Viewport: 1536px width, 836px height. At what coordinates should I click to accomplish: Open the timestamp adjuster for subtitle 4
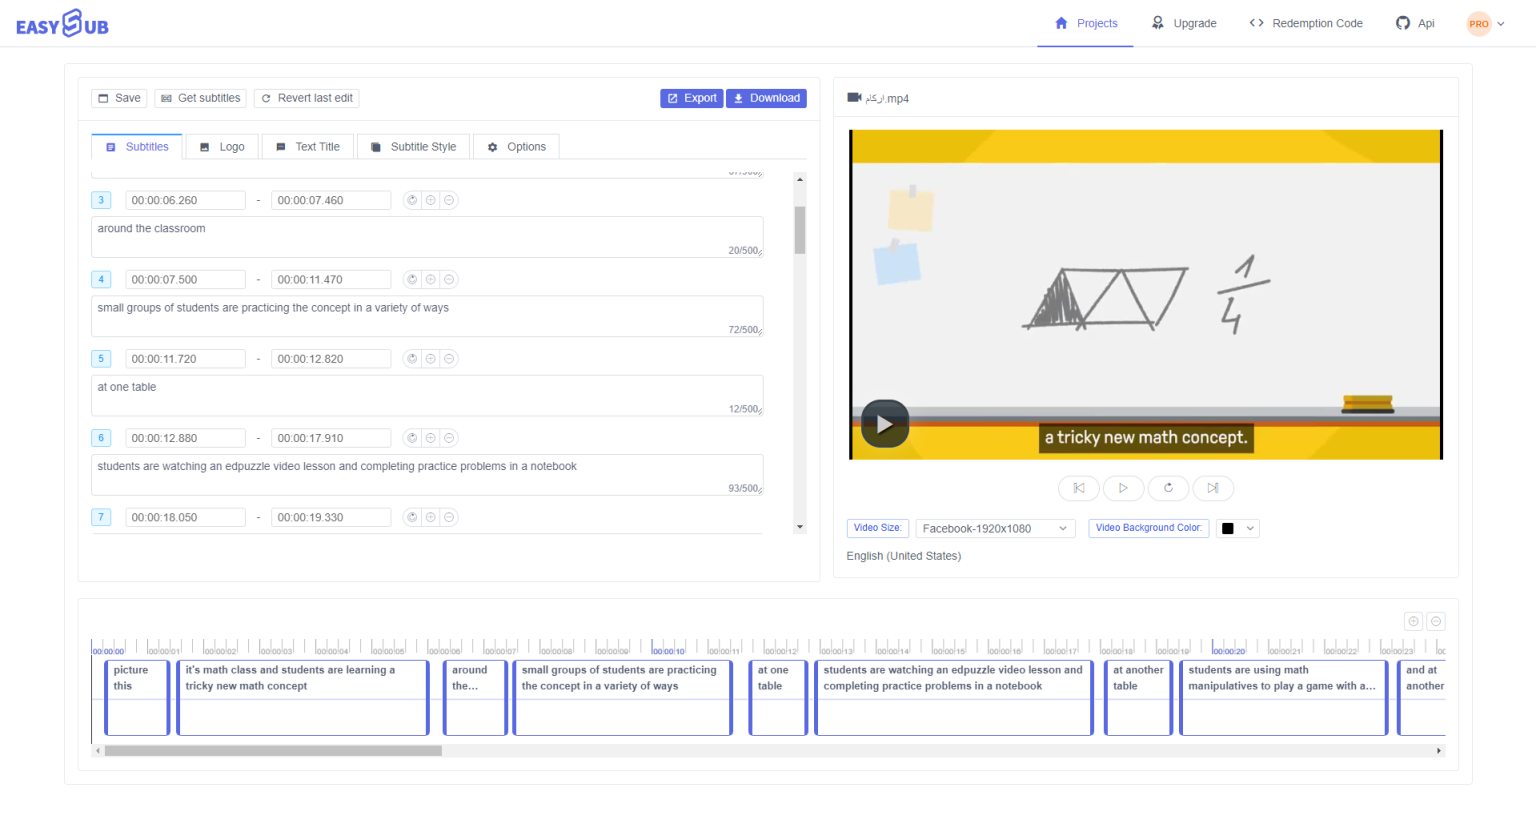click(x=412, y=279)
